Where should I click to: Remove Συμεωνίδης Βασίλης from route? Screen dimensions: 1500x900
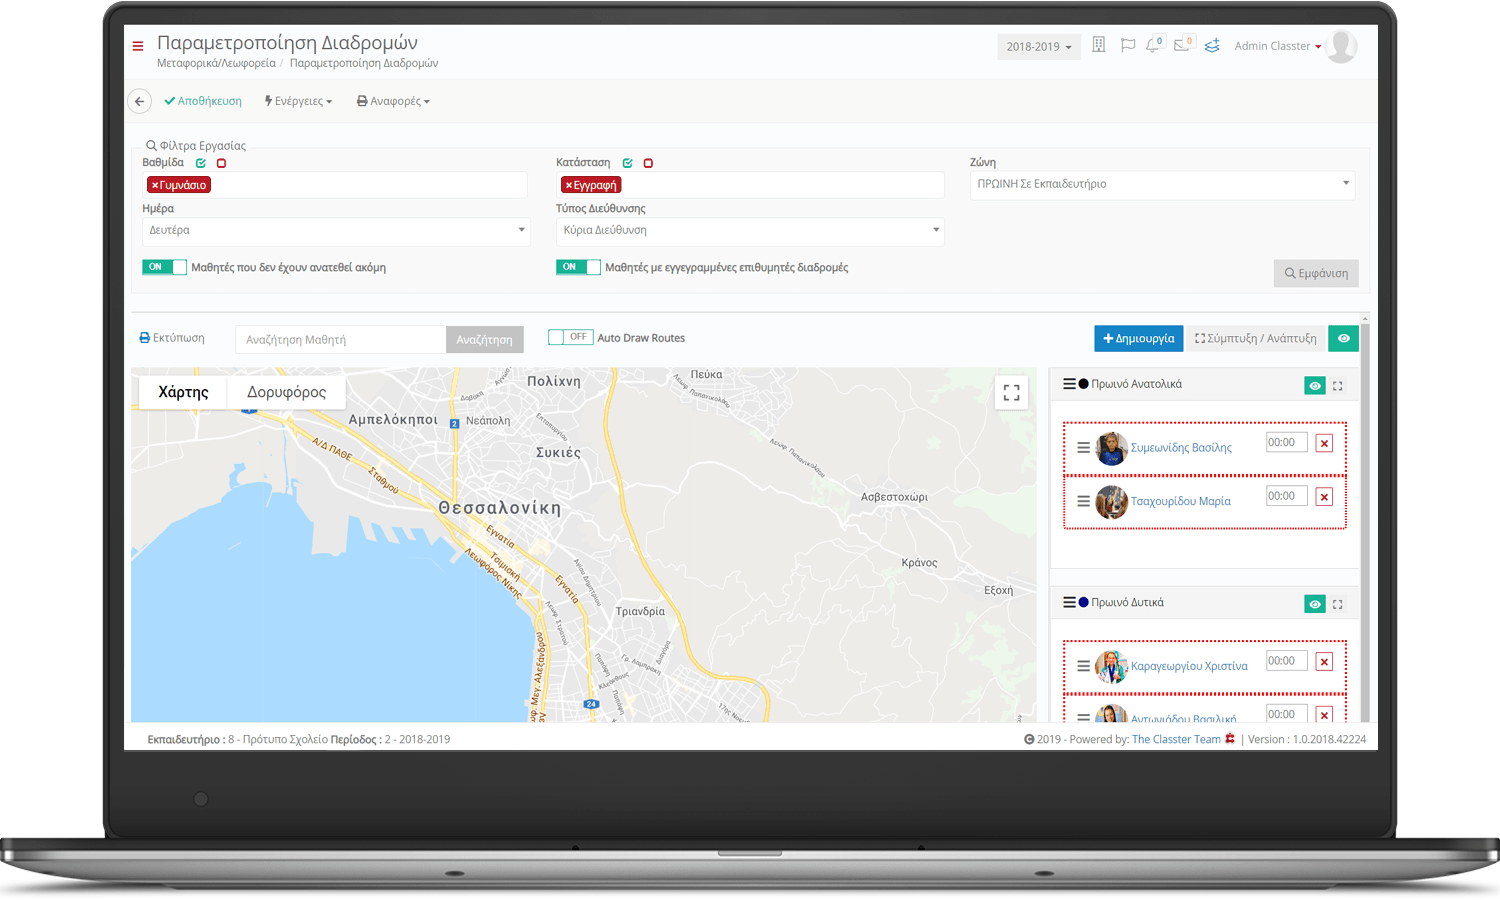click(1324, 443)
